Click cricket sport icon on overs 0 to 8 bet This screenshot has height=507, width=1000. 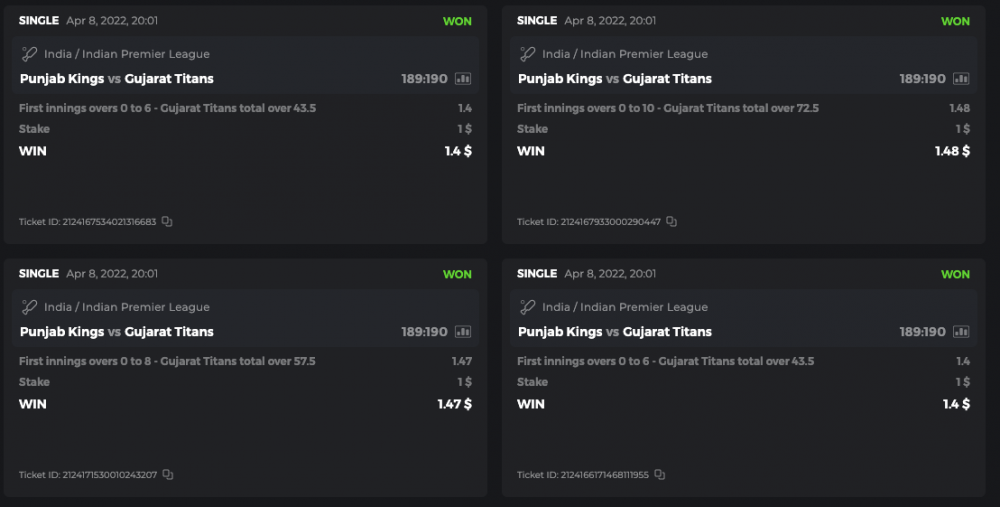pos(30,307)
